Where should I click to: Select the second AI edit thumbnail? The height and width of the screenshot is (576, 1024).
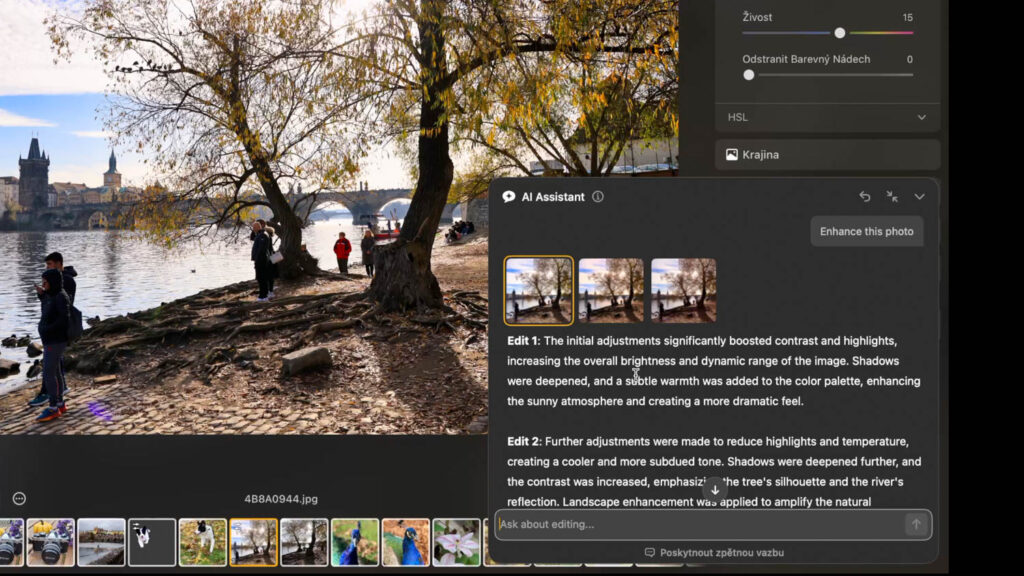pyautogui.click(x=611, y=291)
